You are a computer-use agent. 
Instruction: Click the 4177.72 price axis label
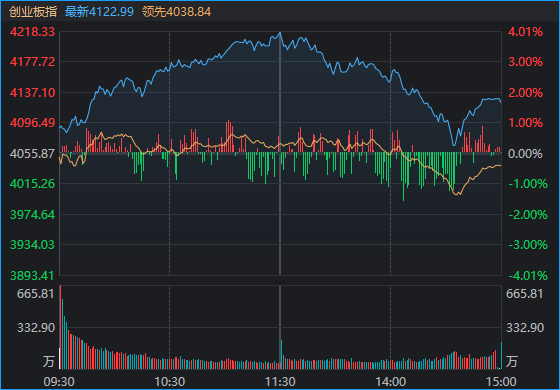(x=32, y=62)
